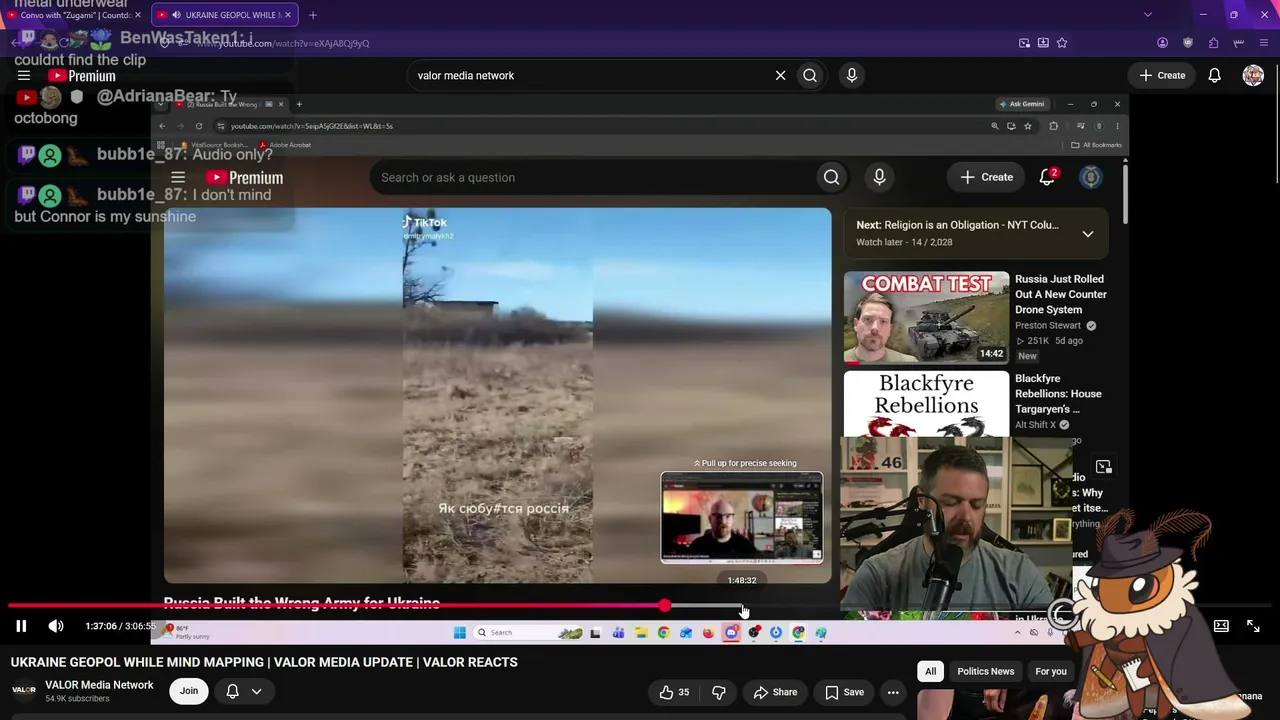Switch to 'Convo with Zugami' browser tab
This screenshot has width=1280, height=720.
click(74, 15)
